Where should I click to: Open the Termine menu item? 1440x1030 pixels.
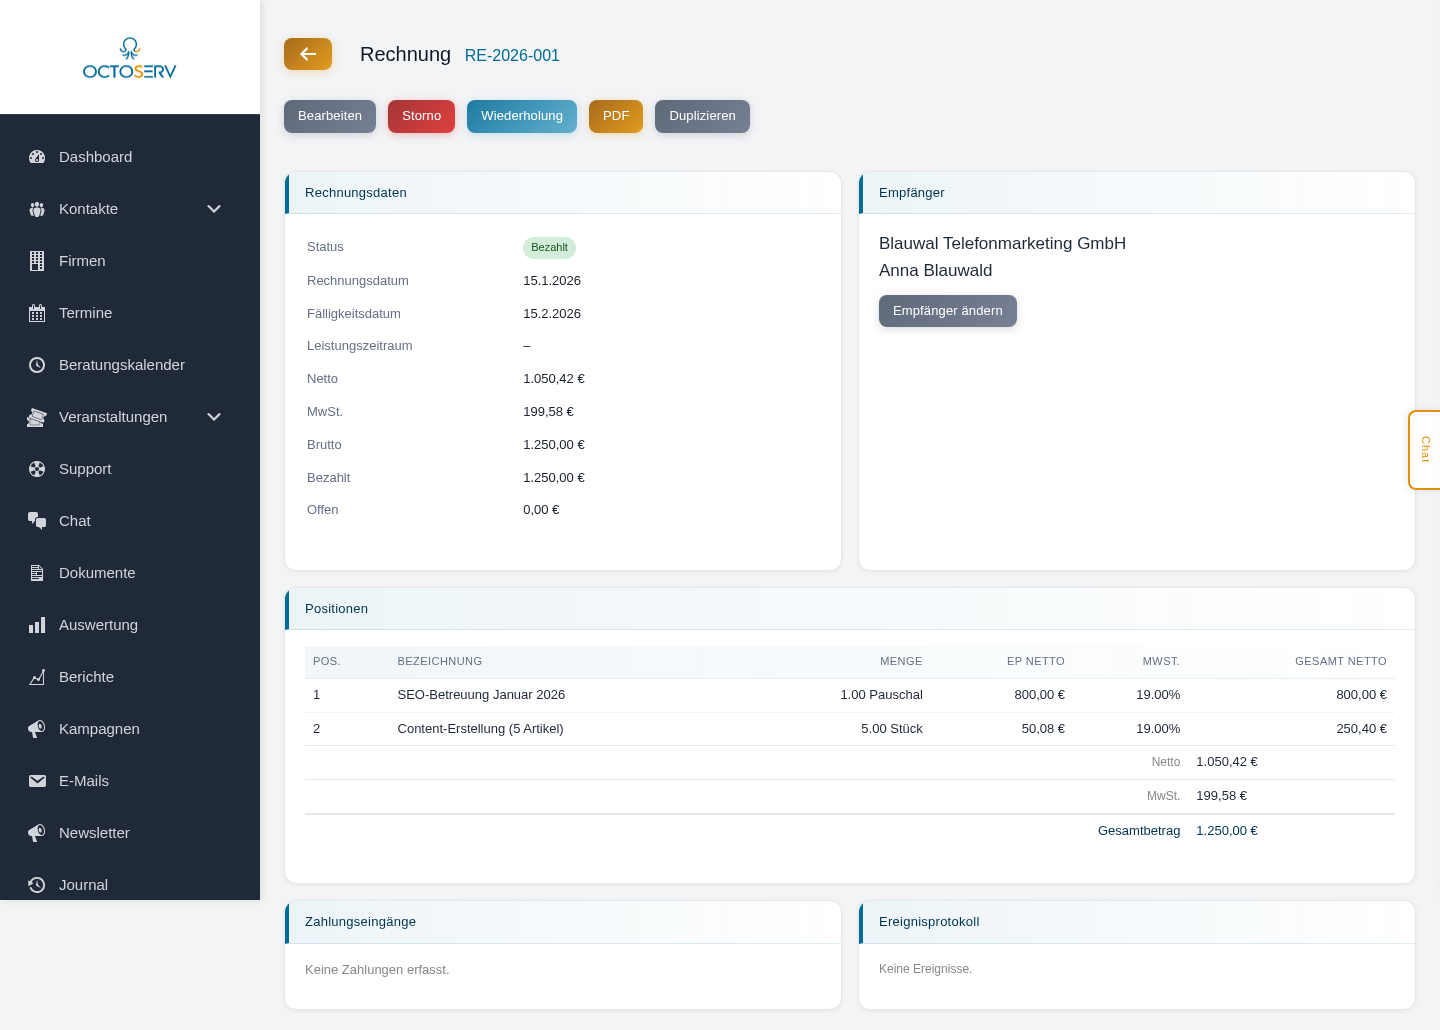(x=130, y=313)
